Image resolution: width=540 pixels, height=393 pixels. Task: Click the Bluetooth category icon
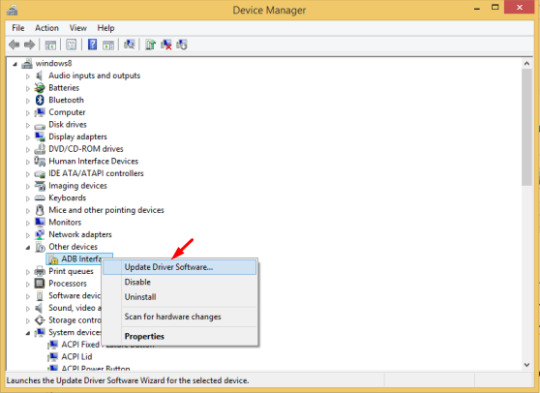click(40, 100)
